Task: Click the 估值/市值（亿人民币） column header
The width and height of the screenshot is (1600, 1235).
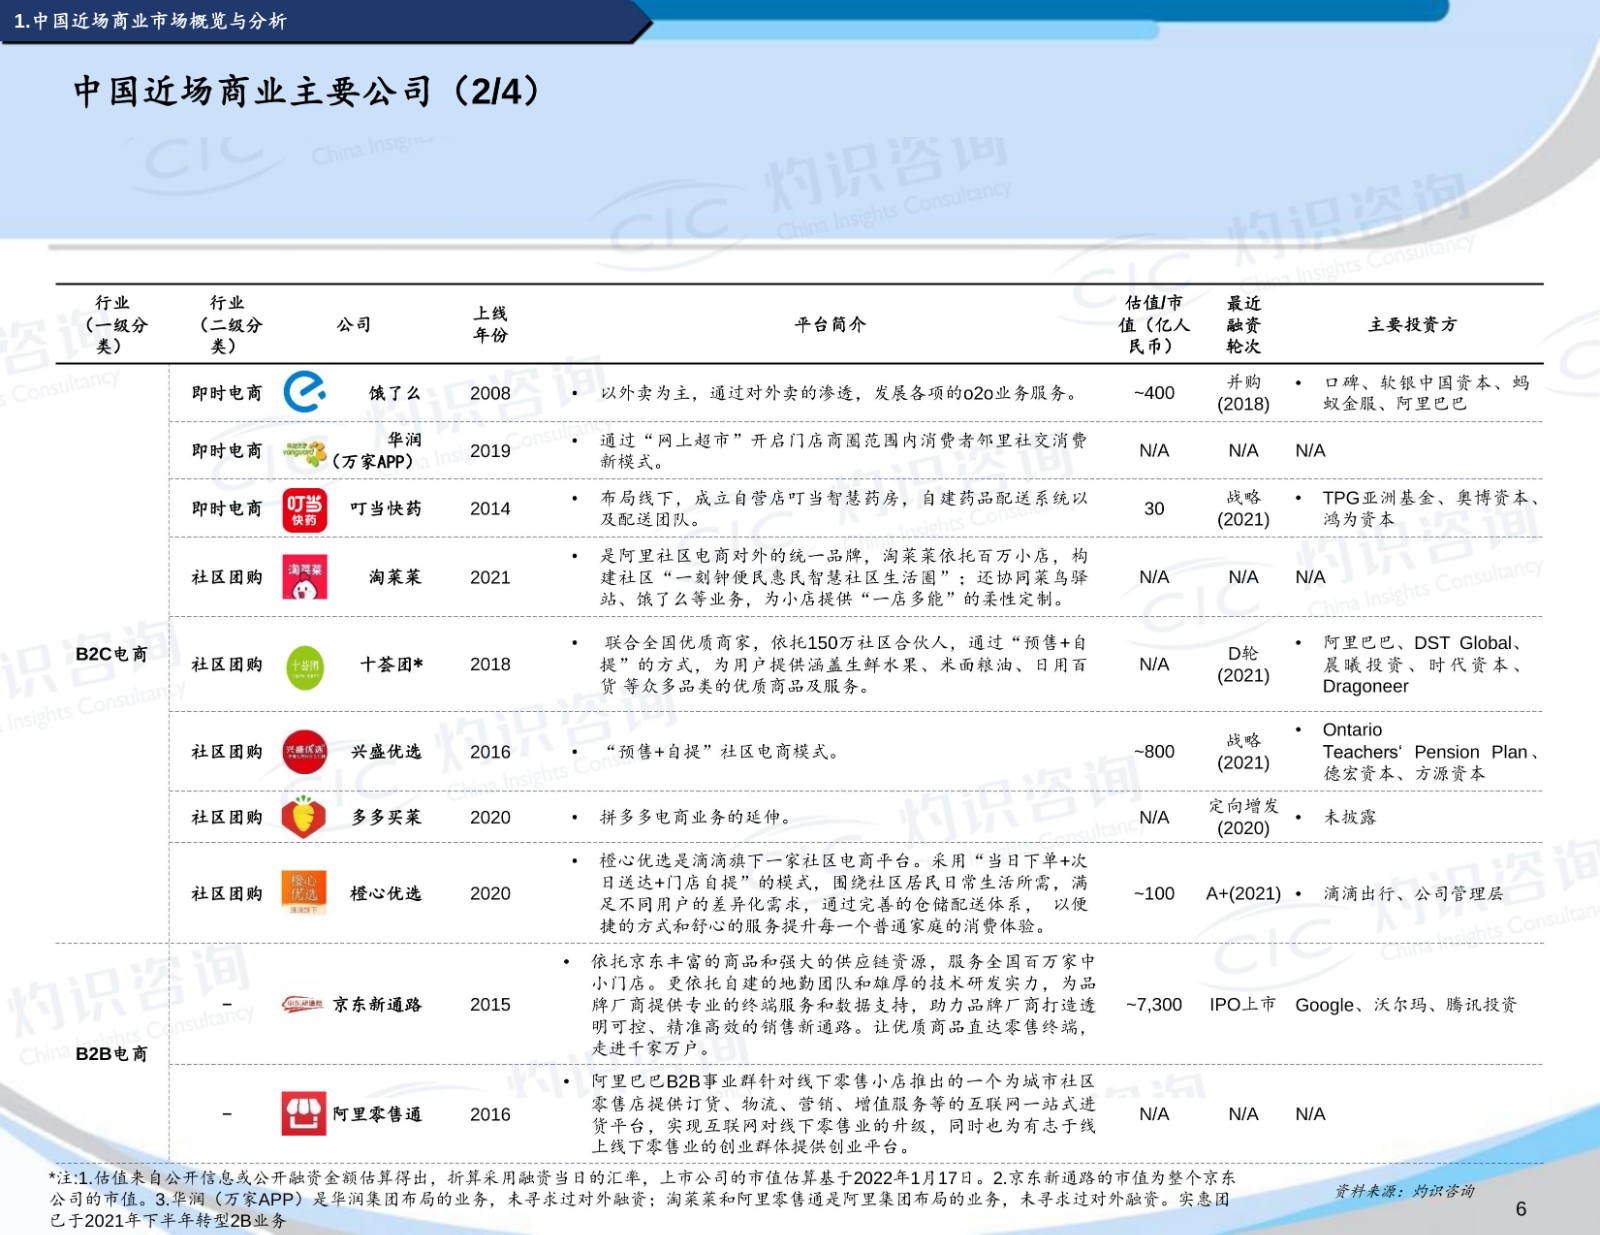Action: click(x=1154, y=324)
